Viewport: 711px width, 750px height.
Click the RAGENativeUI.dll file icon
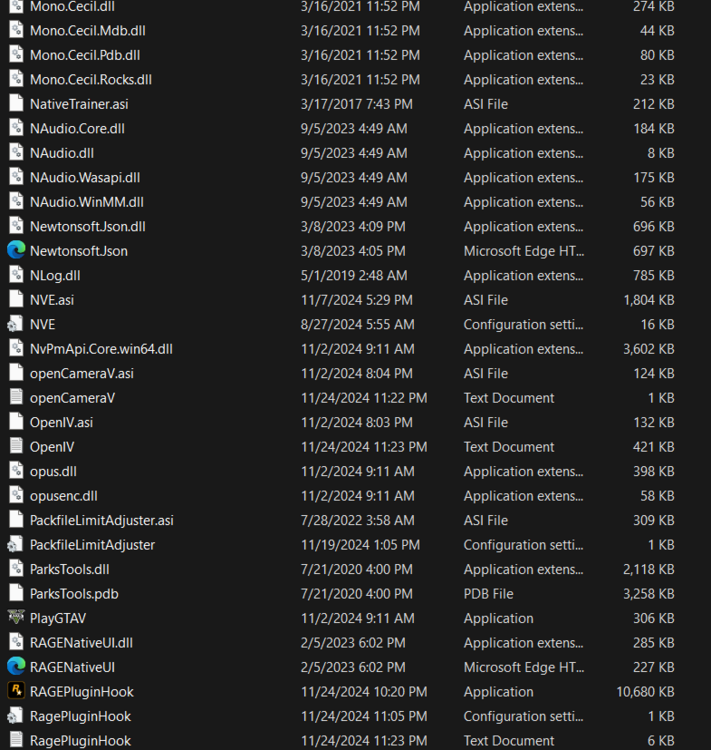tap(16, 642)
